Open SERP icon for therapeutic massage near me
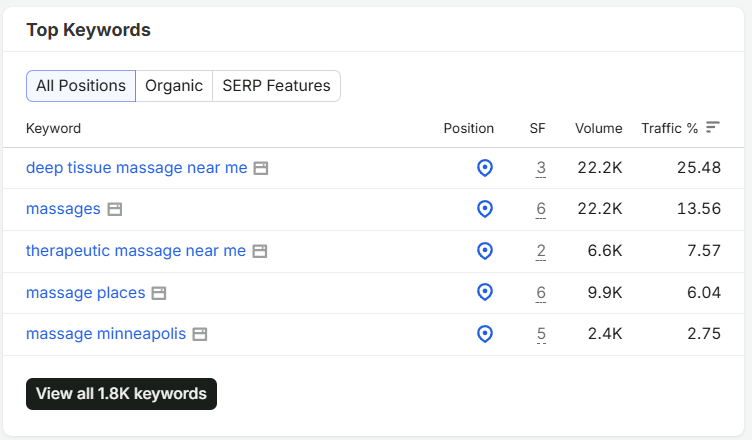The height and width of the screenshot is (440, 752). [259, 251]
